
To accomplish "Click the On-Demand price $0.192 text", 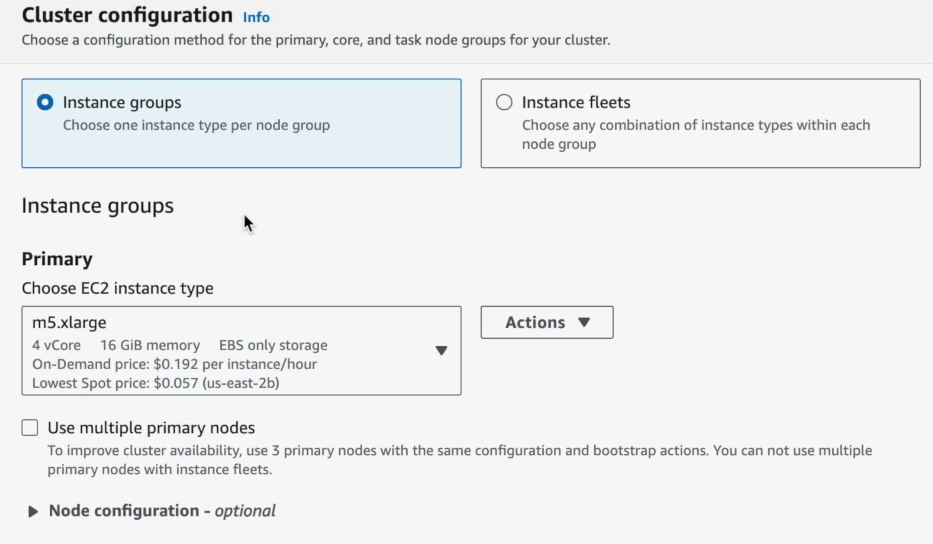I will (x=174, y=364).
